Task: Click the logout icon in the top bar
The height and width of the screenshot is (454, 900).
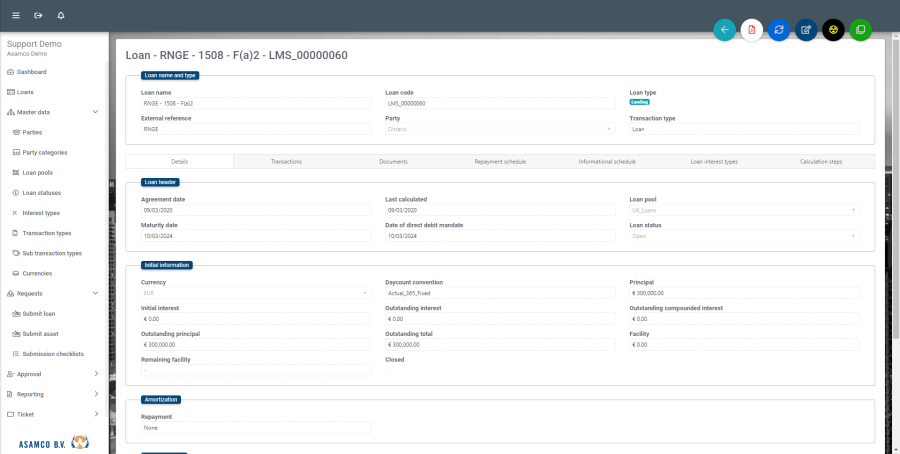Action: 38,16
